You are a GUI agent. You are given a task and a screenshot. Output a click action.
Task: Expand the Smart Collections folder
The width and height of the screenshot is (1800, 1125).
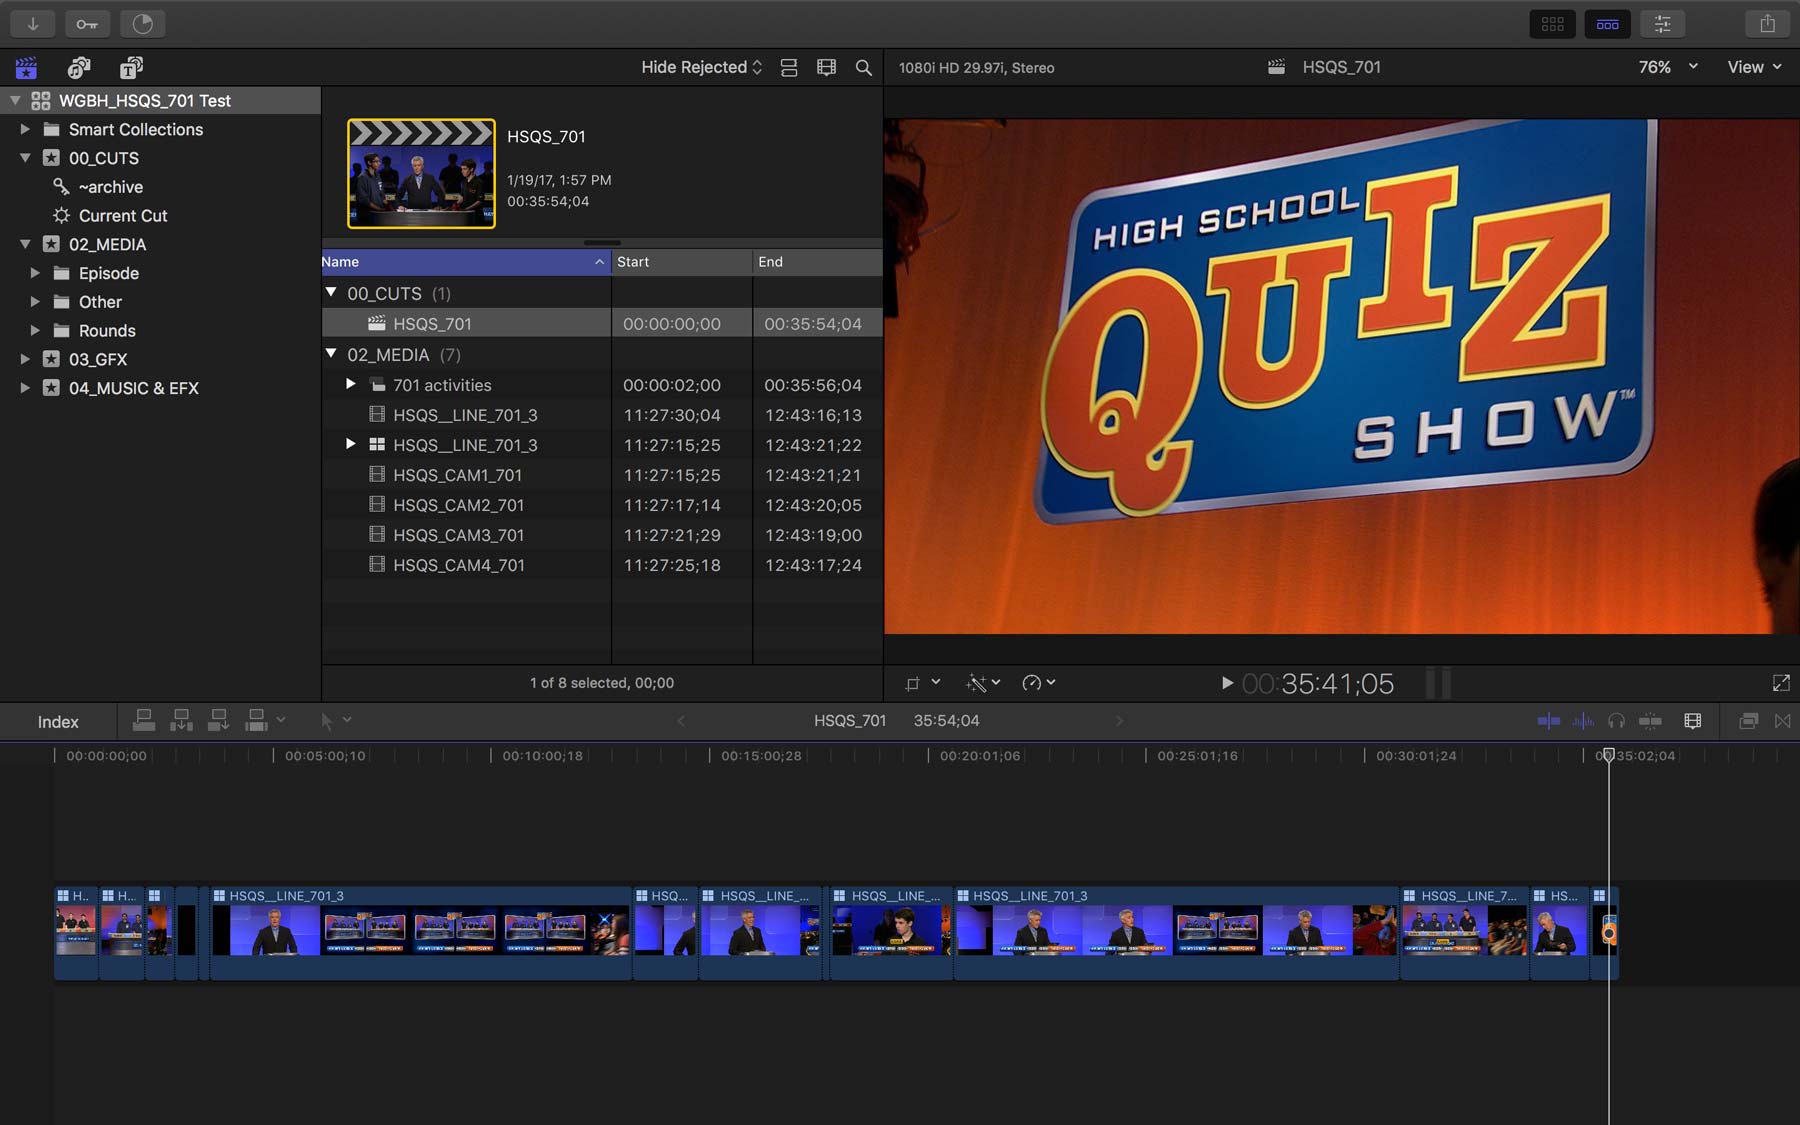(x=25, y=129)
